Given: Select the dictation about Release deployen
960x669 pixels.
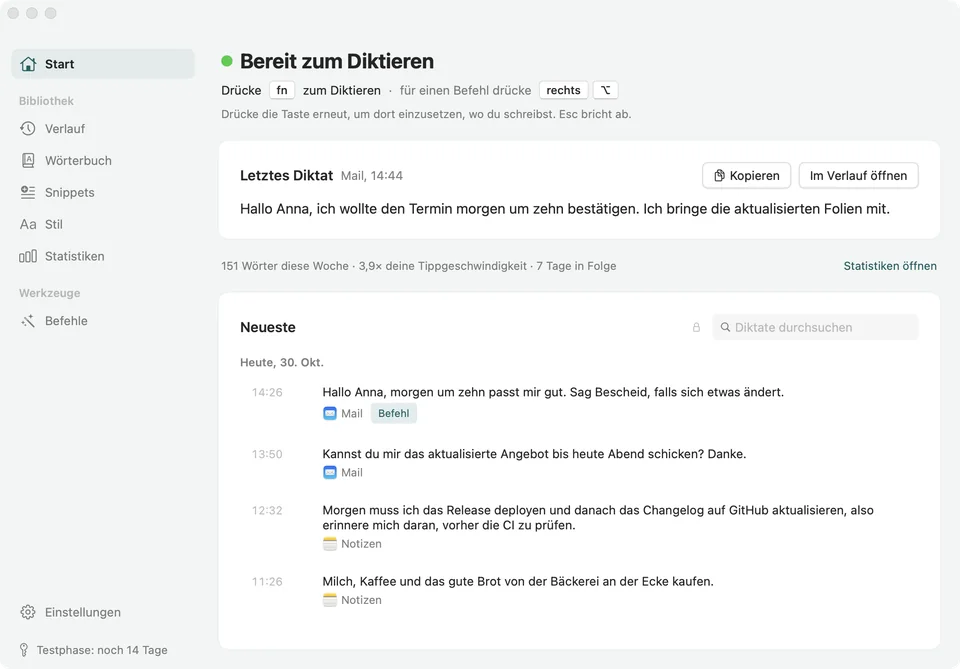Looking at the screenshot, I should (x=598, y=517).
